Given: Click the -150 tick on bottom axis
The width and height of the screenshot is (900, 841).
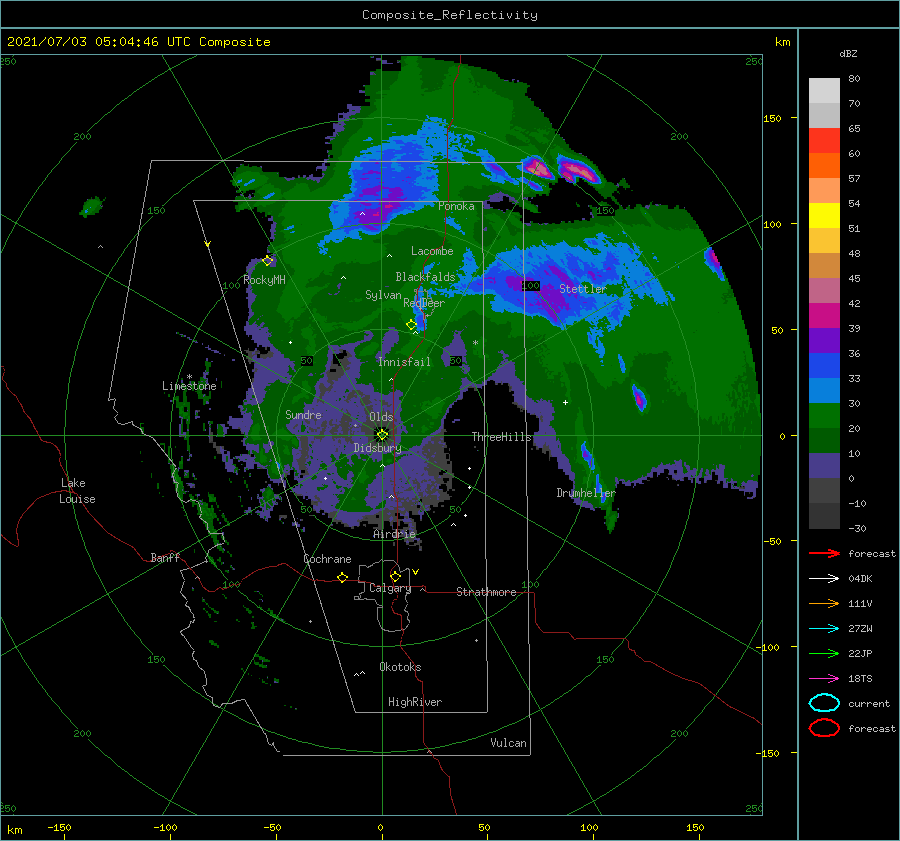Looking at the screenshot, I should tap(59, 827).
